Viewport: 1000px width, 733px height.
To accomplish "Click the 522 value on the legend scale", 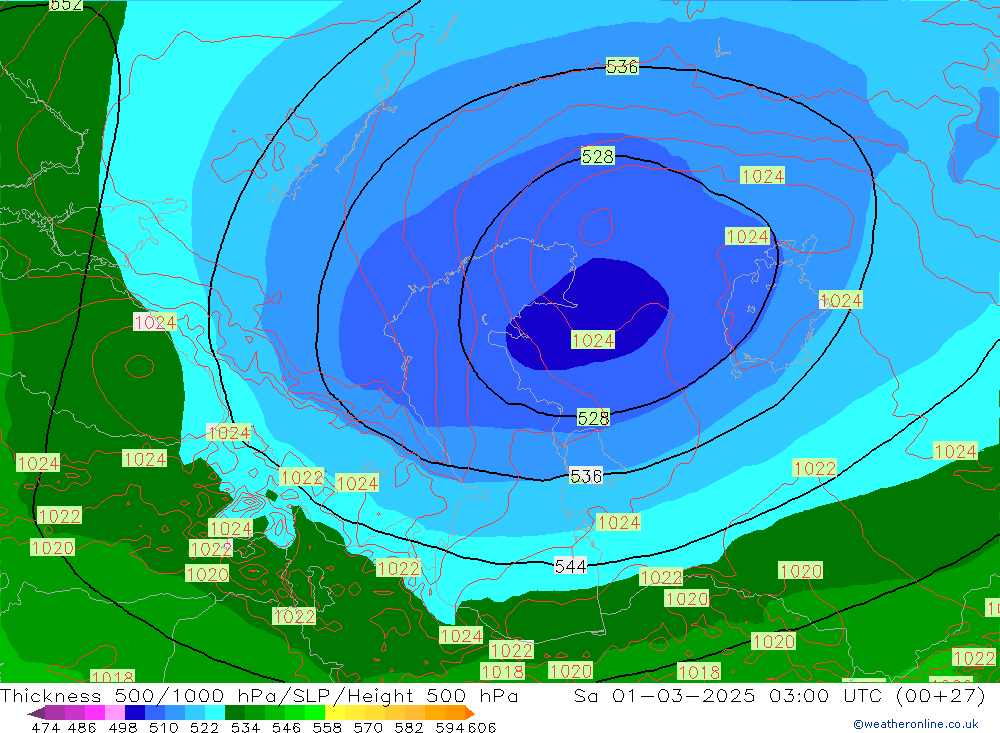I will 204,727.
